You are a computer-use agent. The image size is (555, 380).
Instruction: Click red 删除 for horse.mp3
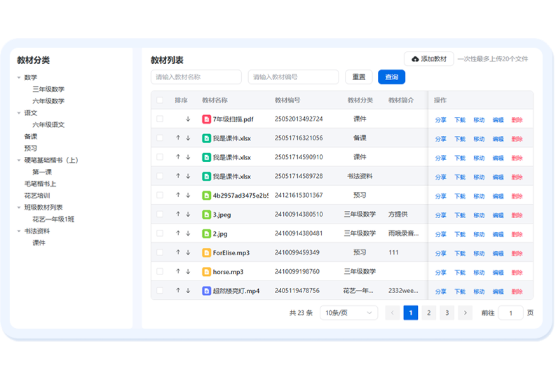517,272
